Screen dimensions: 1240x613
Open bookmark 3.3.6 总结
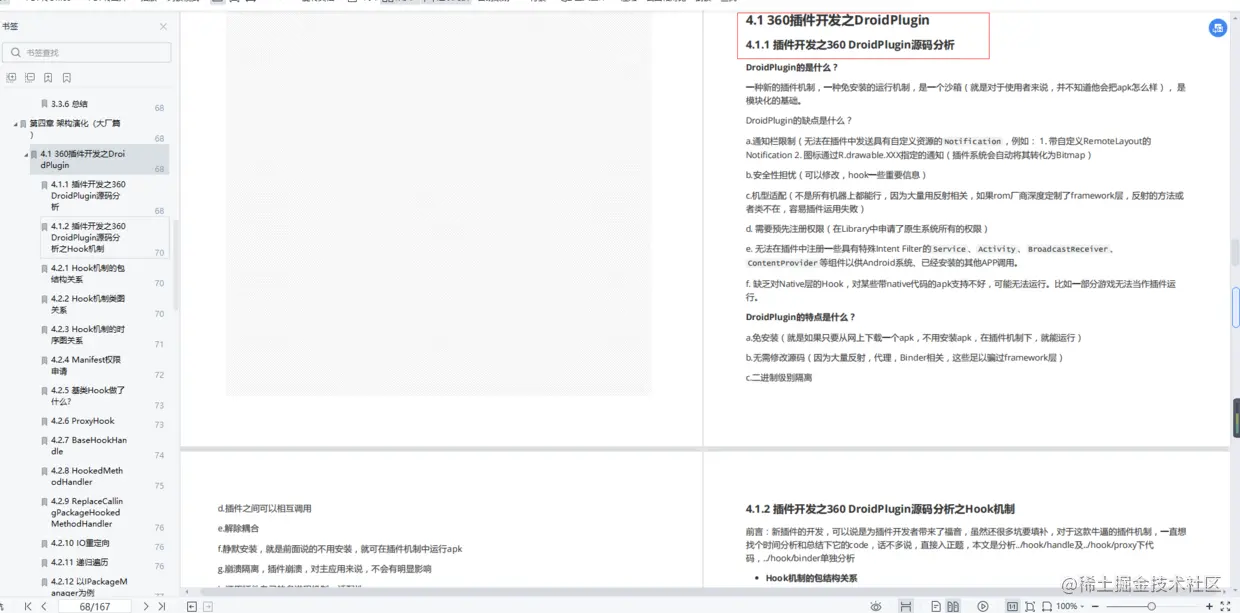coord(69,104)
